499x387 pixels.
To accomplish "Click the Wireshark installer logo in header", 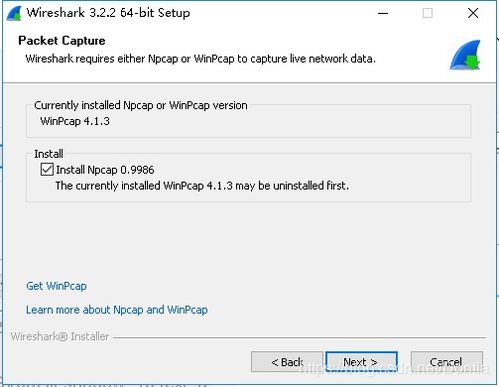I will click(x=465, y=55).
